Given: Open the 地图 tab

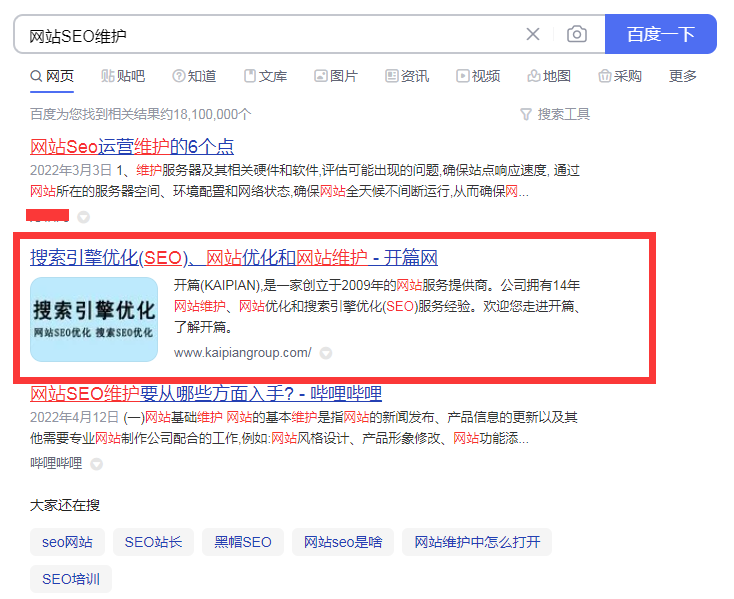Looking at the screenshot, I should [x=549, y=76].
